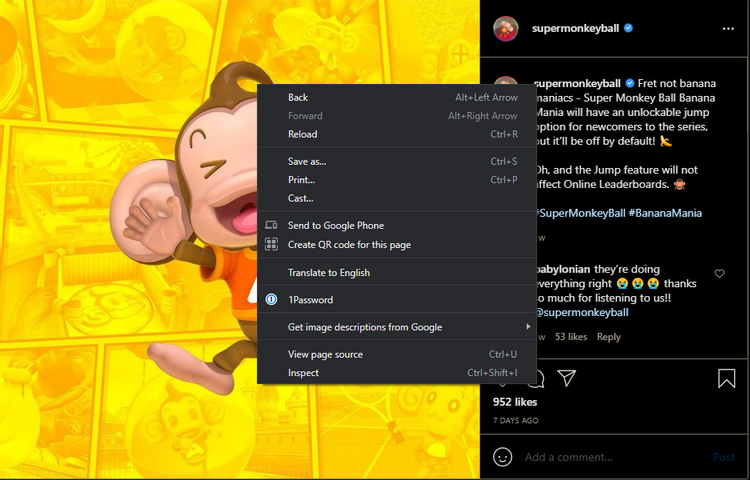The image size is (750, 480).
Task: Select Inspect from the context menu
Action: (x=303, y=373)
